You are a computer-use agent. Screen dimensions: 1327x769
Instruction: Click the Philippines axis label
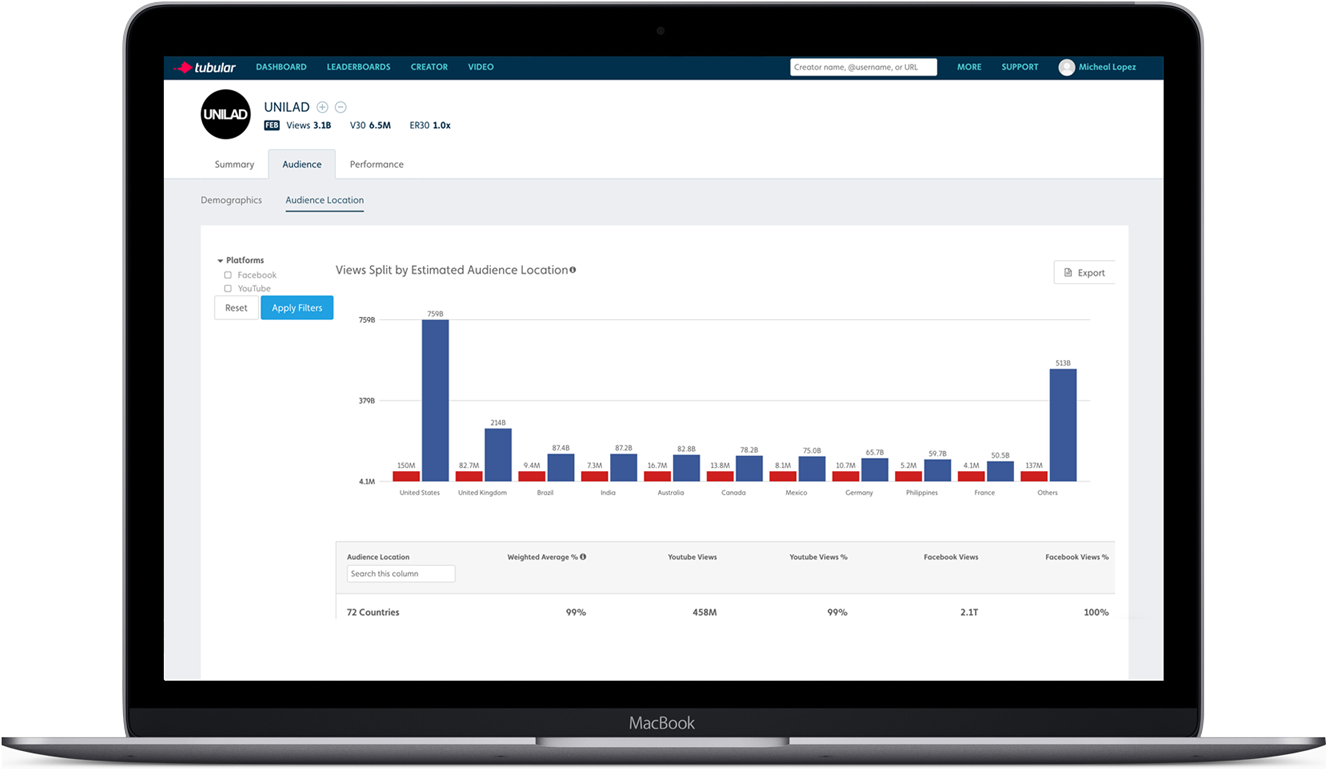click(922, 493)
